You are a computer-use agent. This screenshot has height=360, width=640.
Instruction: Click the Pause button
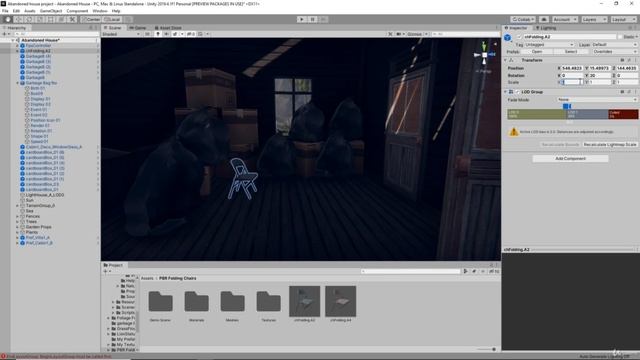tap(312, 19)
